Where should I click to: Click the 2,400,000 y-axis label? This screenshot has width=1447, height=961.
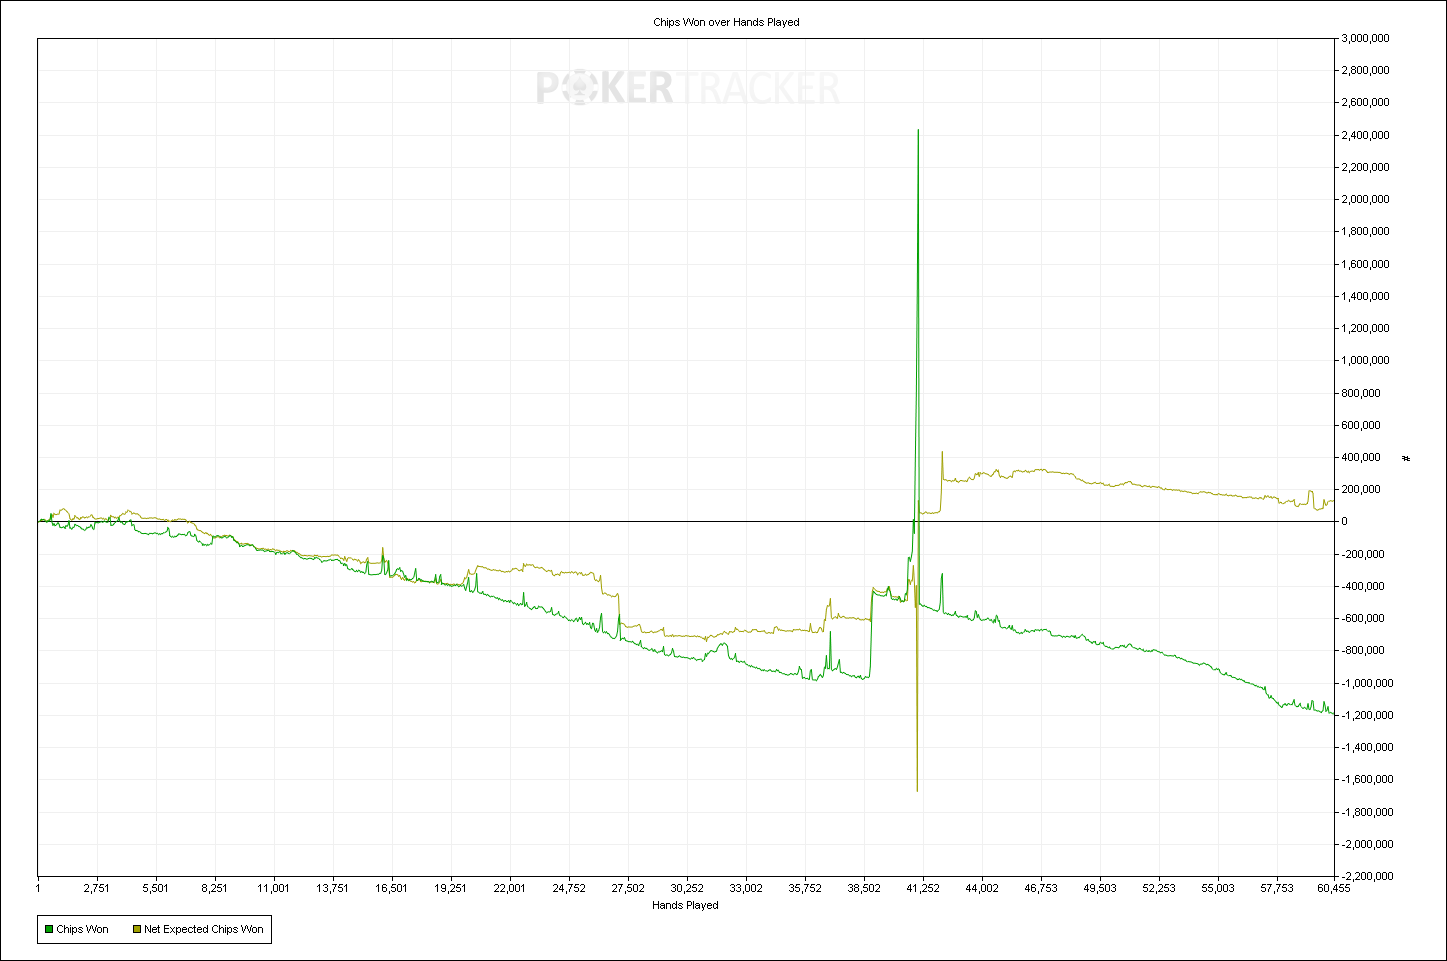point(1366,135)
